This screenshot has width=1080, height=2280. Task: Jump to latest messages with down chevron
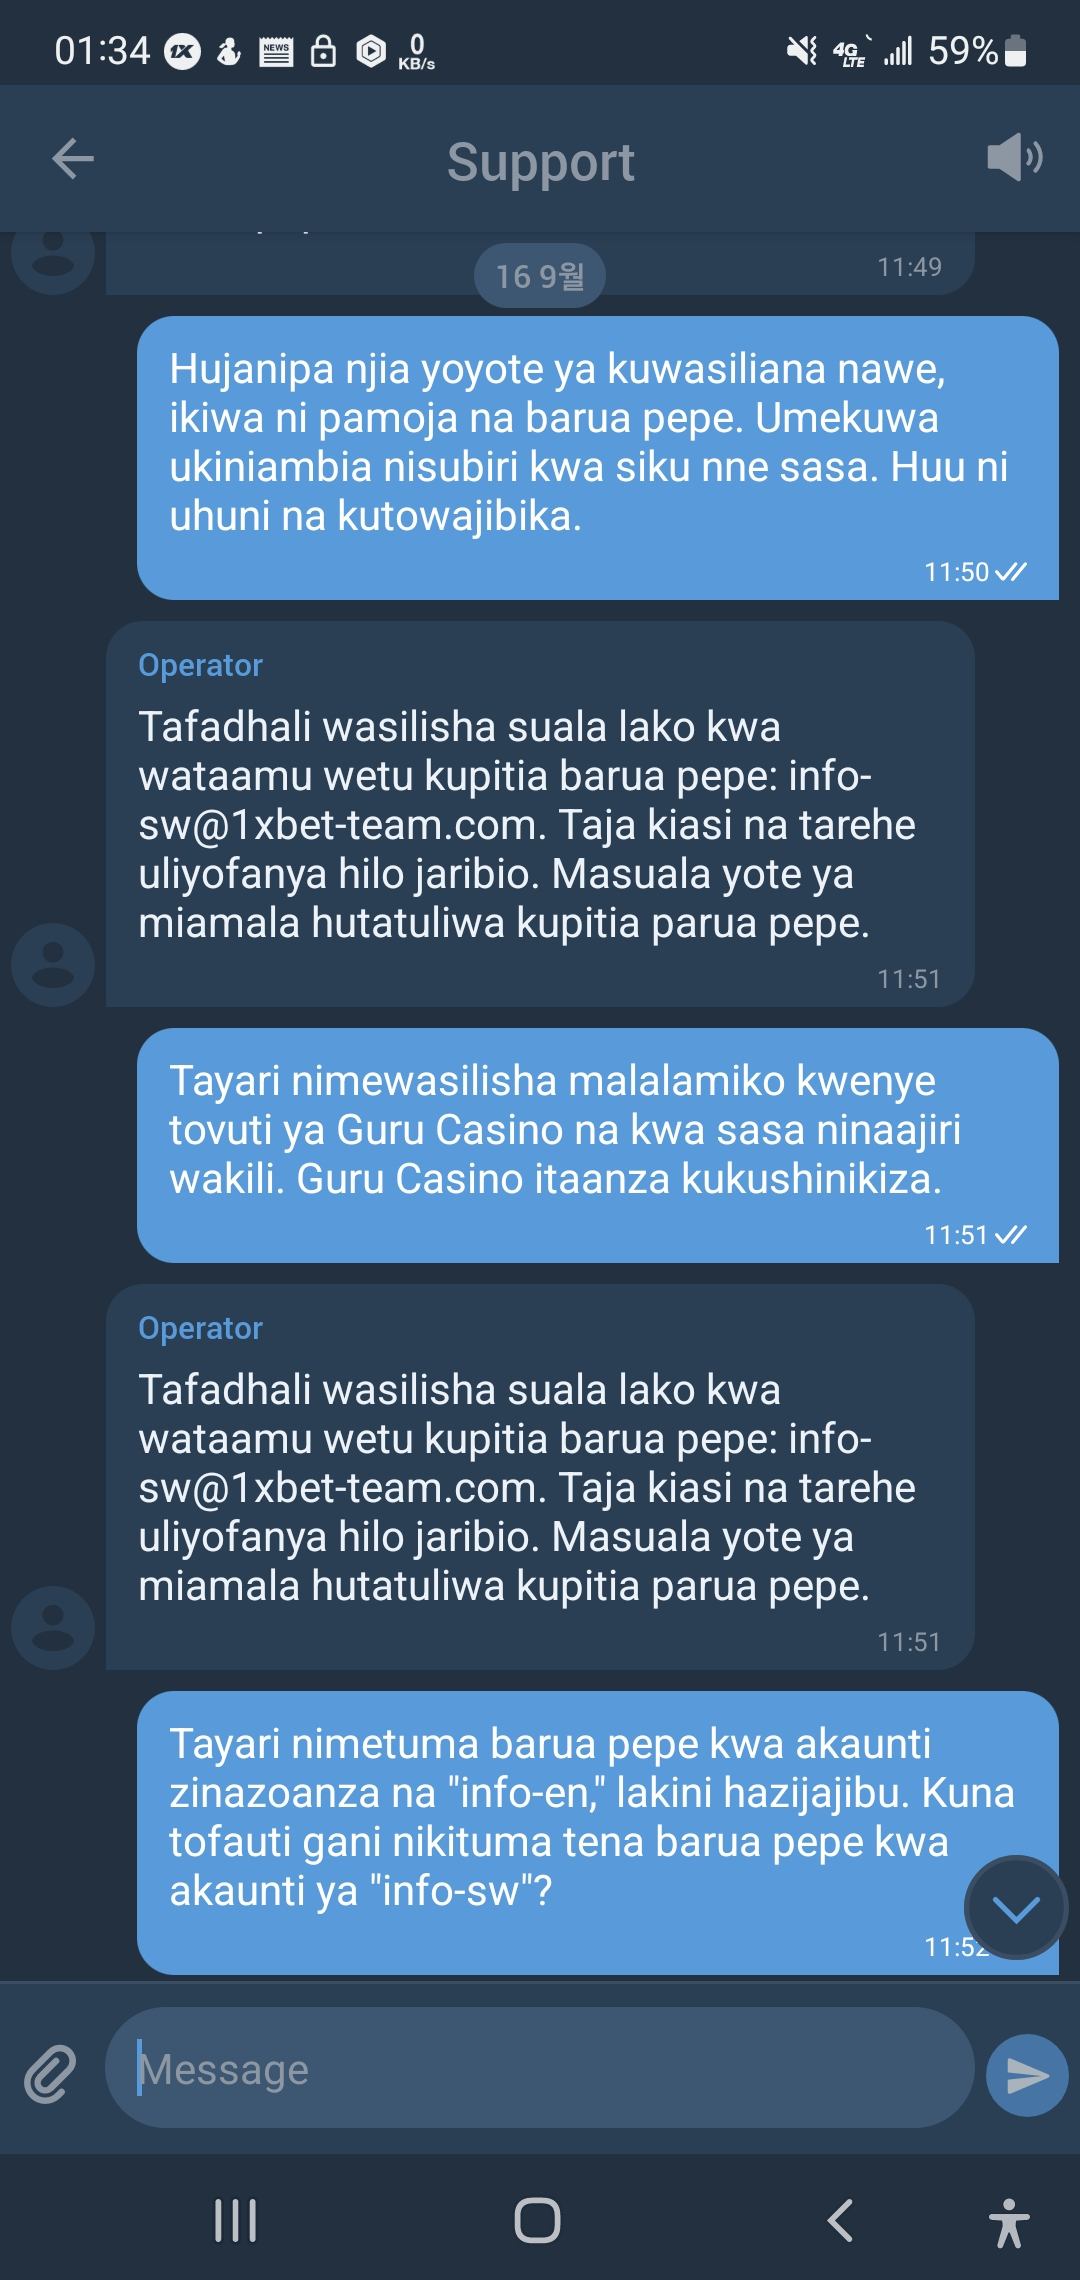pos(1016,1908)
